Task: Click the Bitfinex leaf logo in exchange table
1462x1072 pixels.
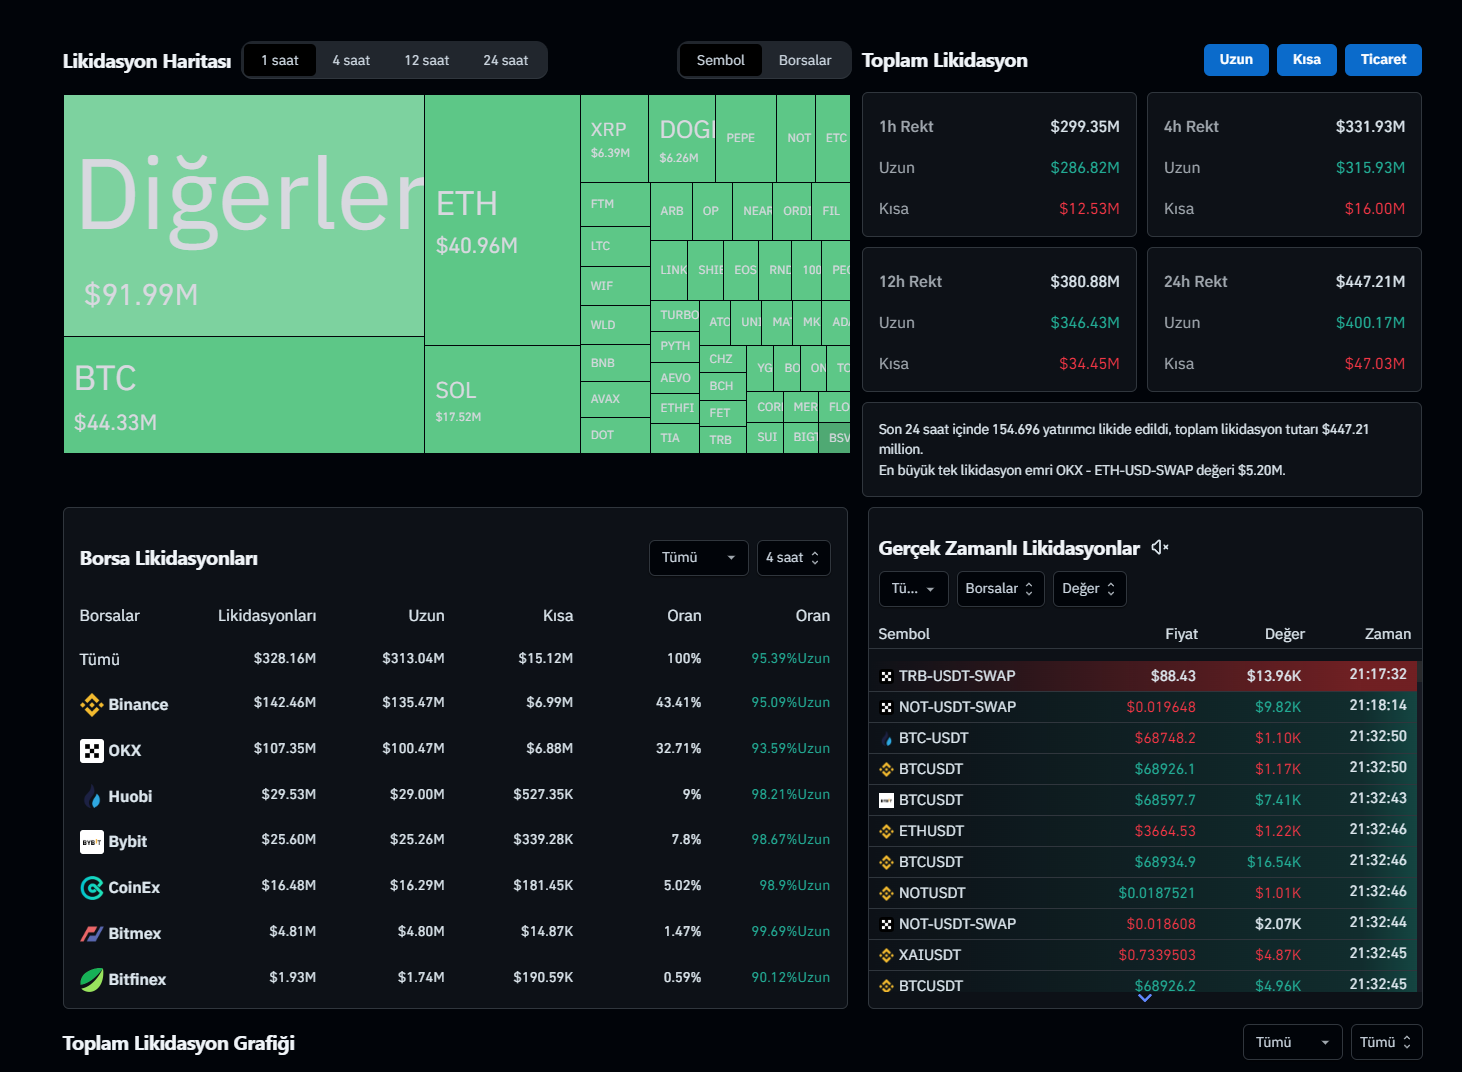Action: click(x=92, y=980)
